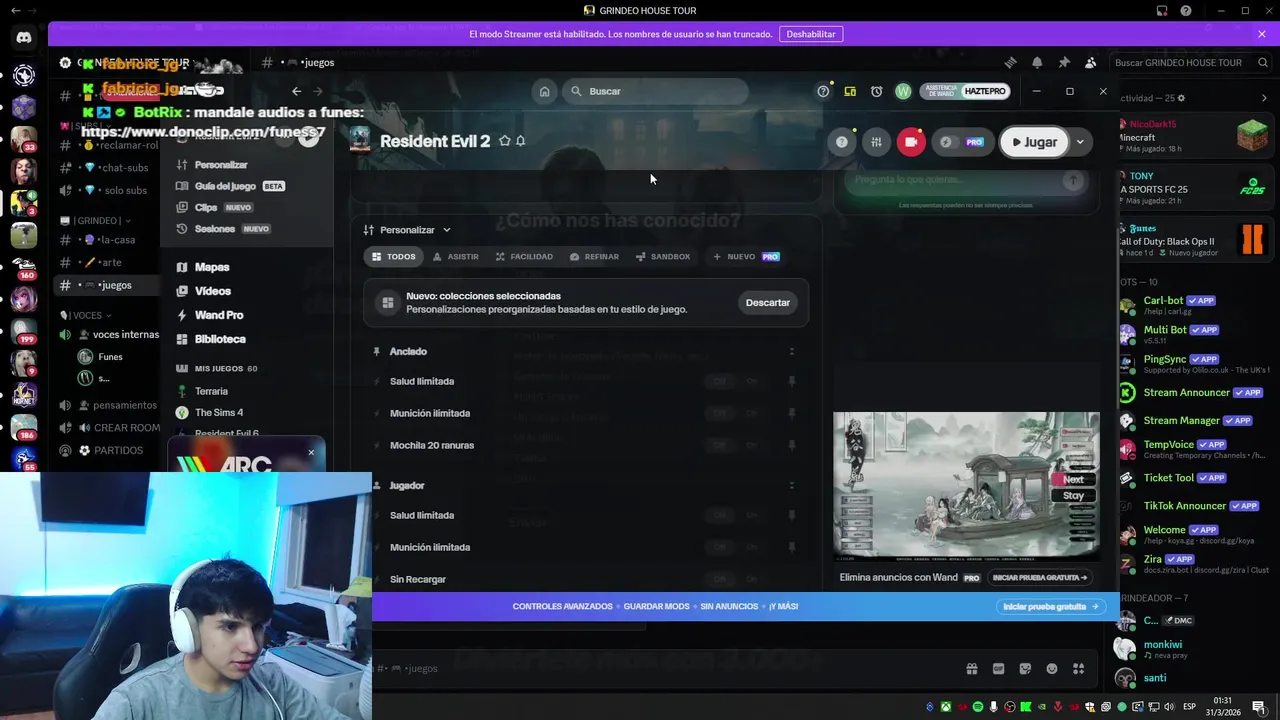Viewport: 1280px width, 720px height.
Task: Toggle Munición ilimitada under Anclado
Action: pyautogui.click(x=735, y=413)
